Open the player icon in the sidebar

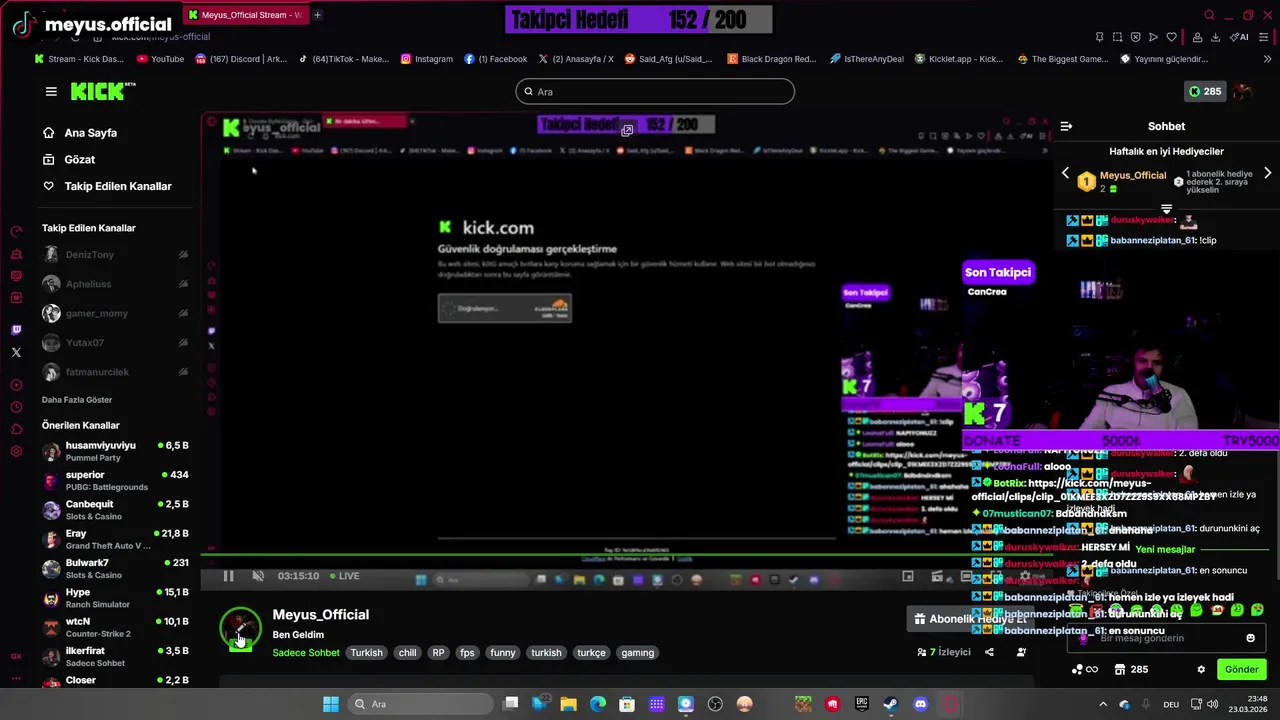point(16,385)
